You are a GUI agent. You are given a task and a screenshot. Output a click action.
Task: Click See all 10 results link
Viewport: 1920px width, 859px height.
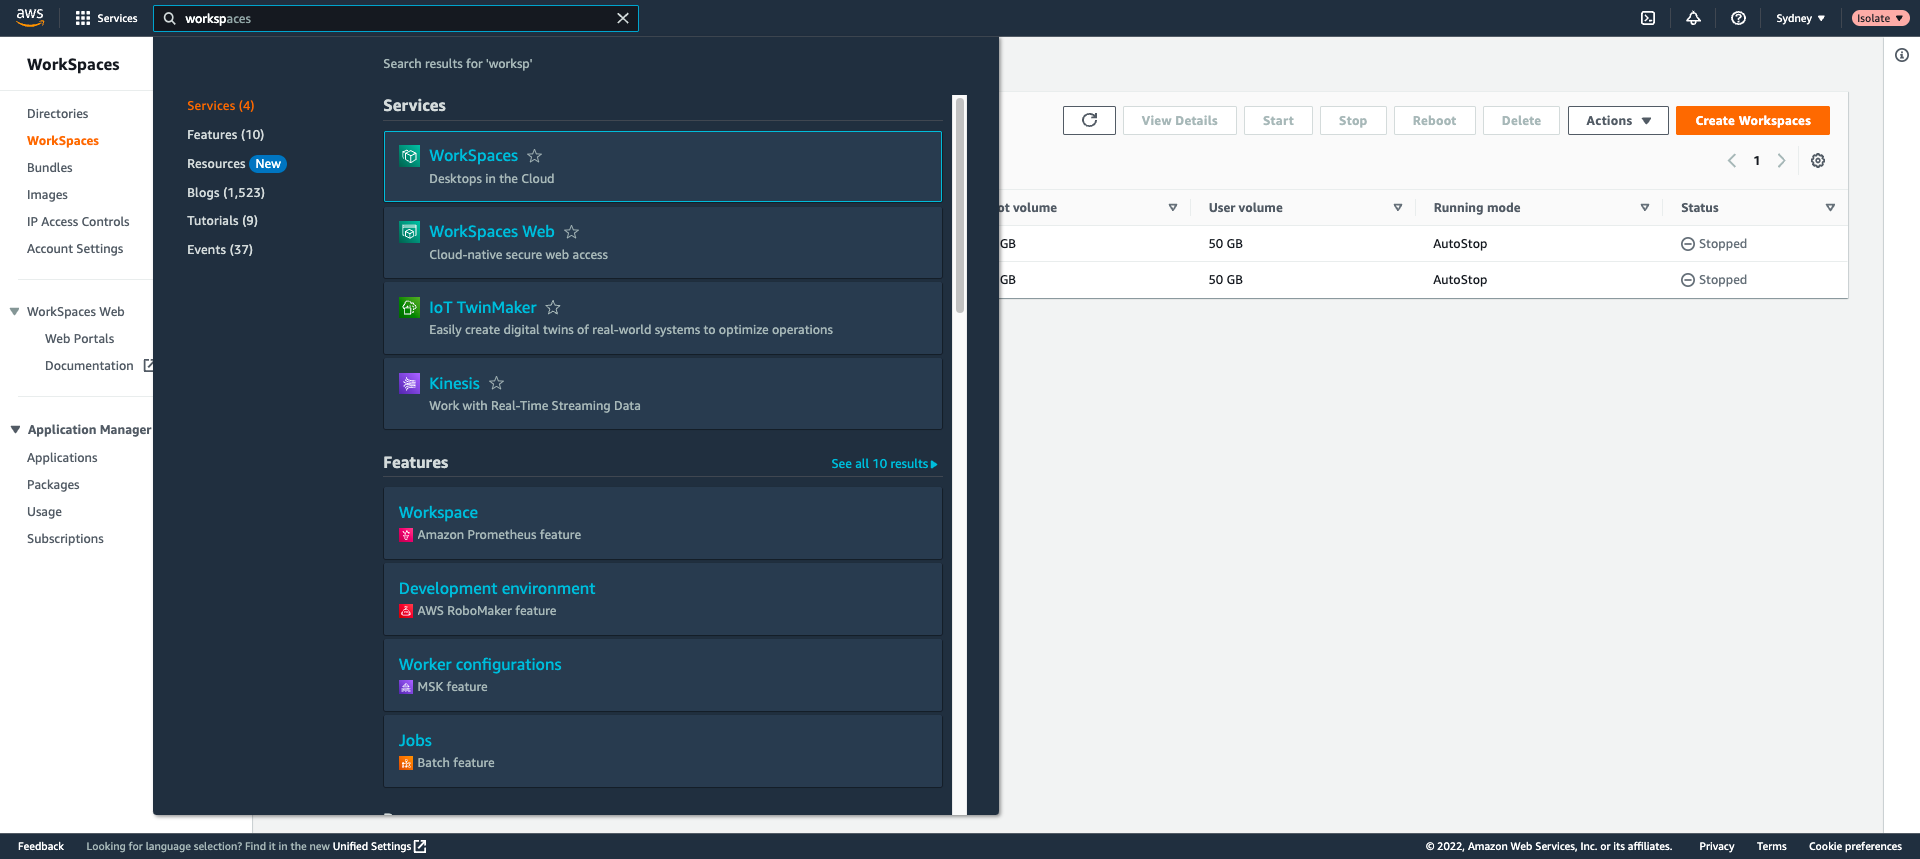[884, 464]
